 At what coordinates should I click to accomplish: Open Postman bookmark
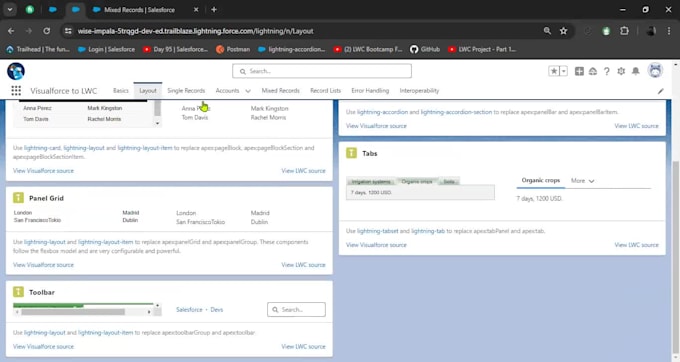click(x=233, y=49)
